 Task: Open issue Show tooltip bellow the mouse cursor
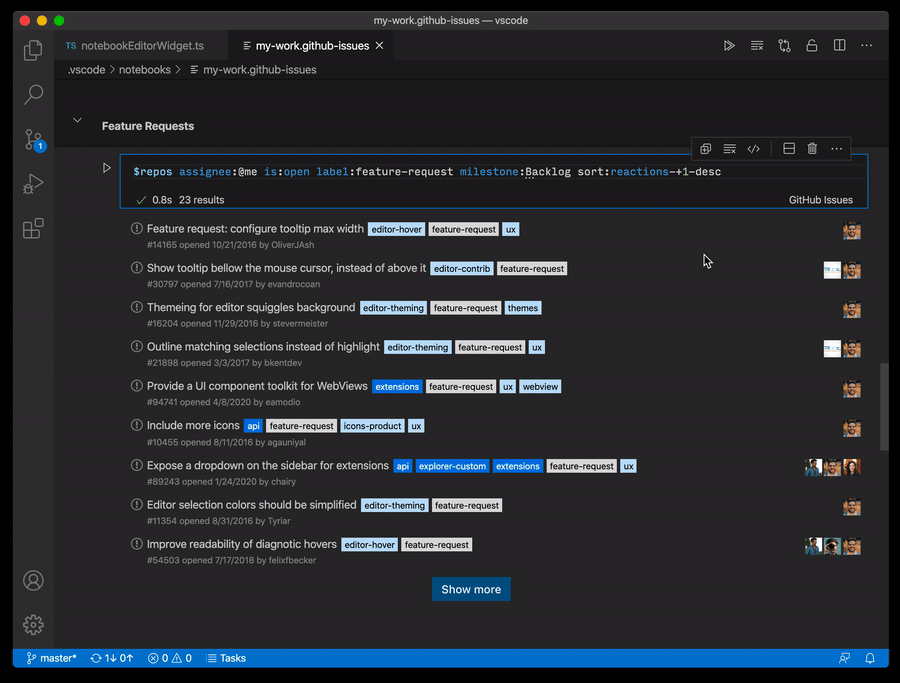[x=286, y=268]
